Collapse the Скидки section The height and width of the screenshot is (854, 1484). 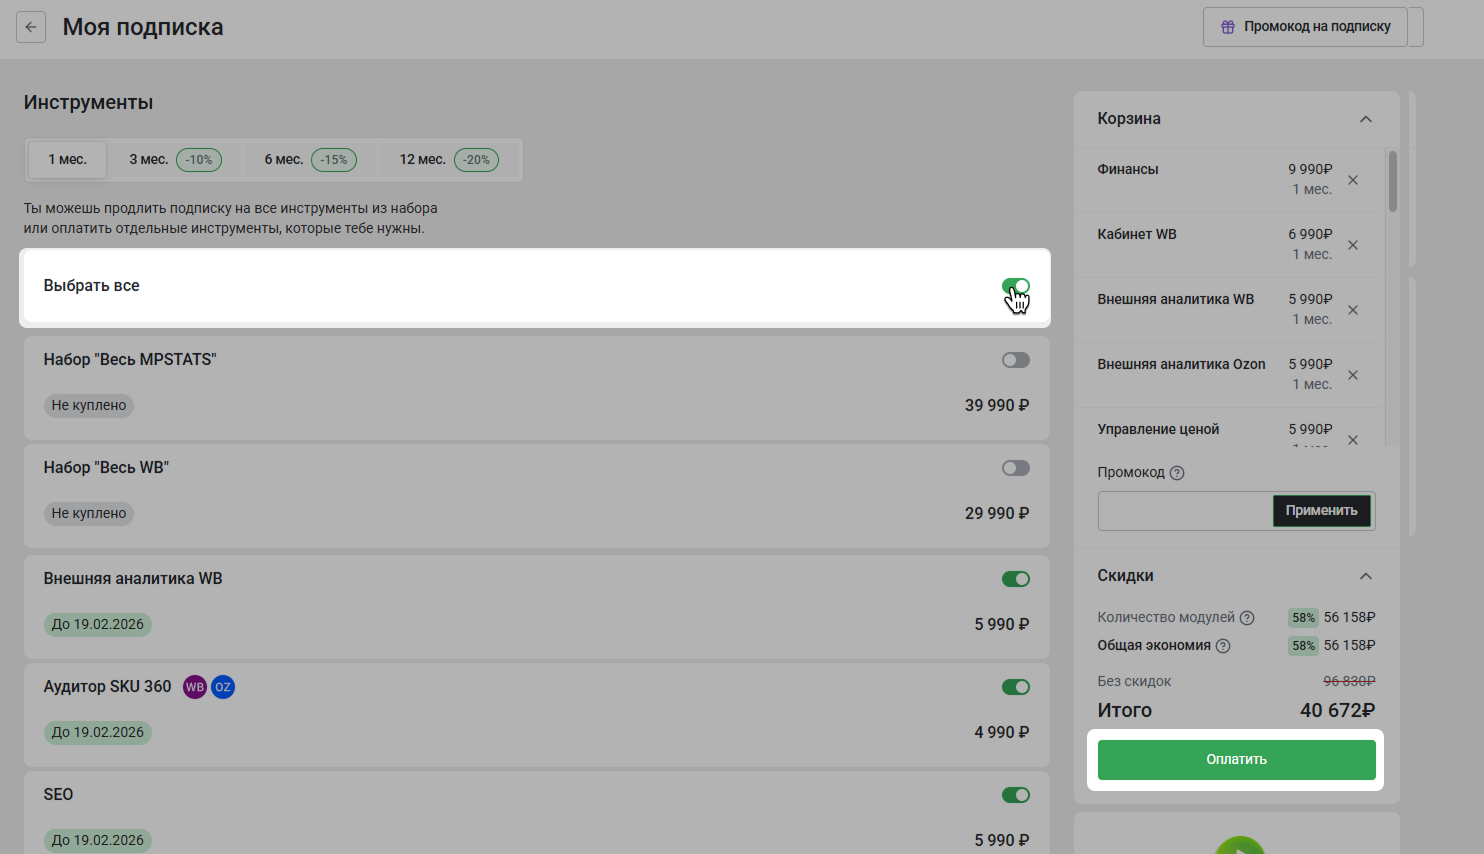click(x=1365, y=576)
